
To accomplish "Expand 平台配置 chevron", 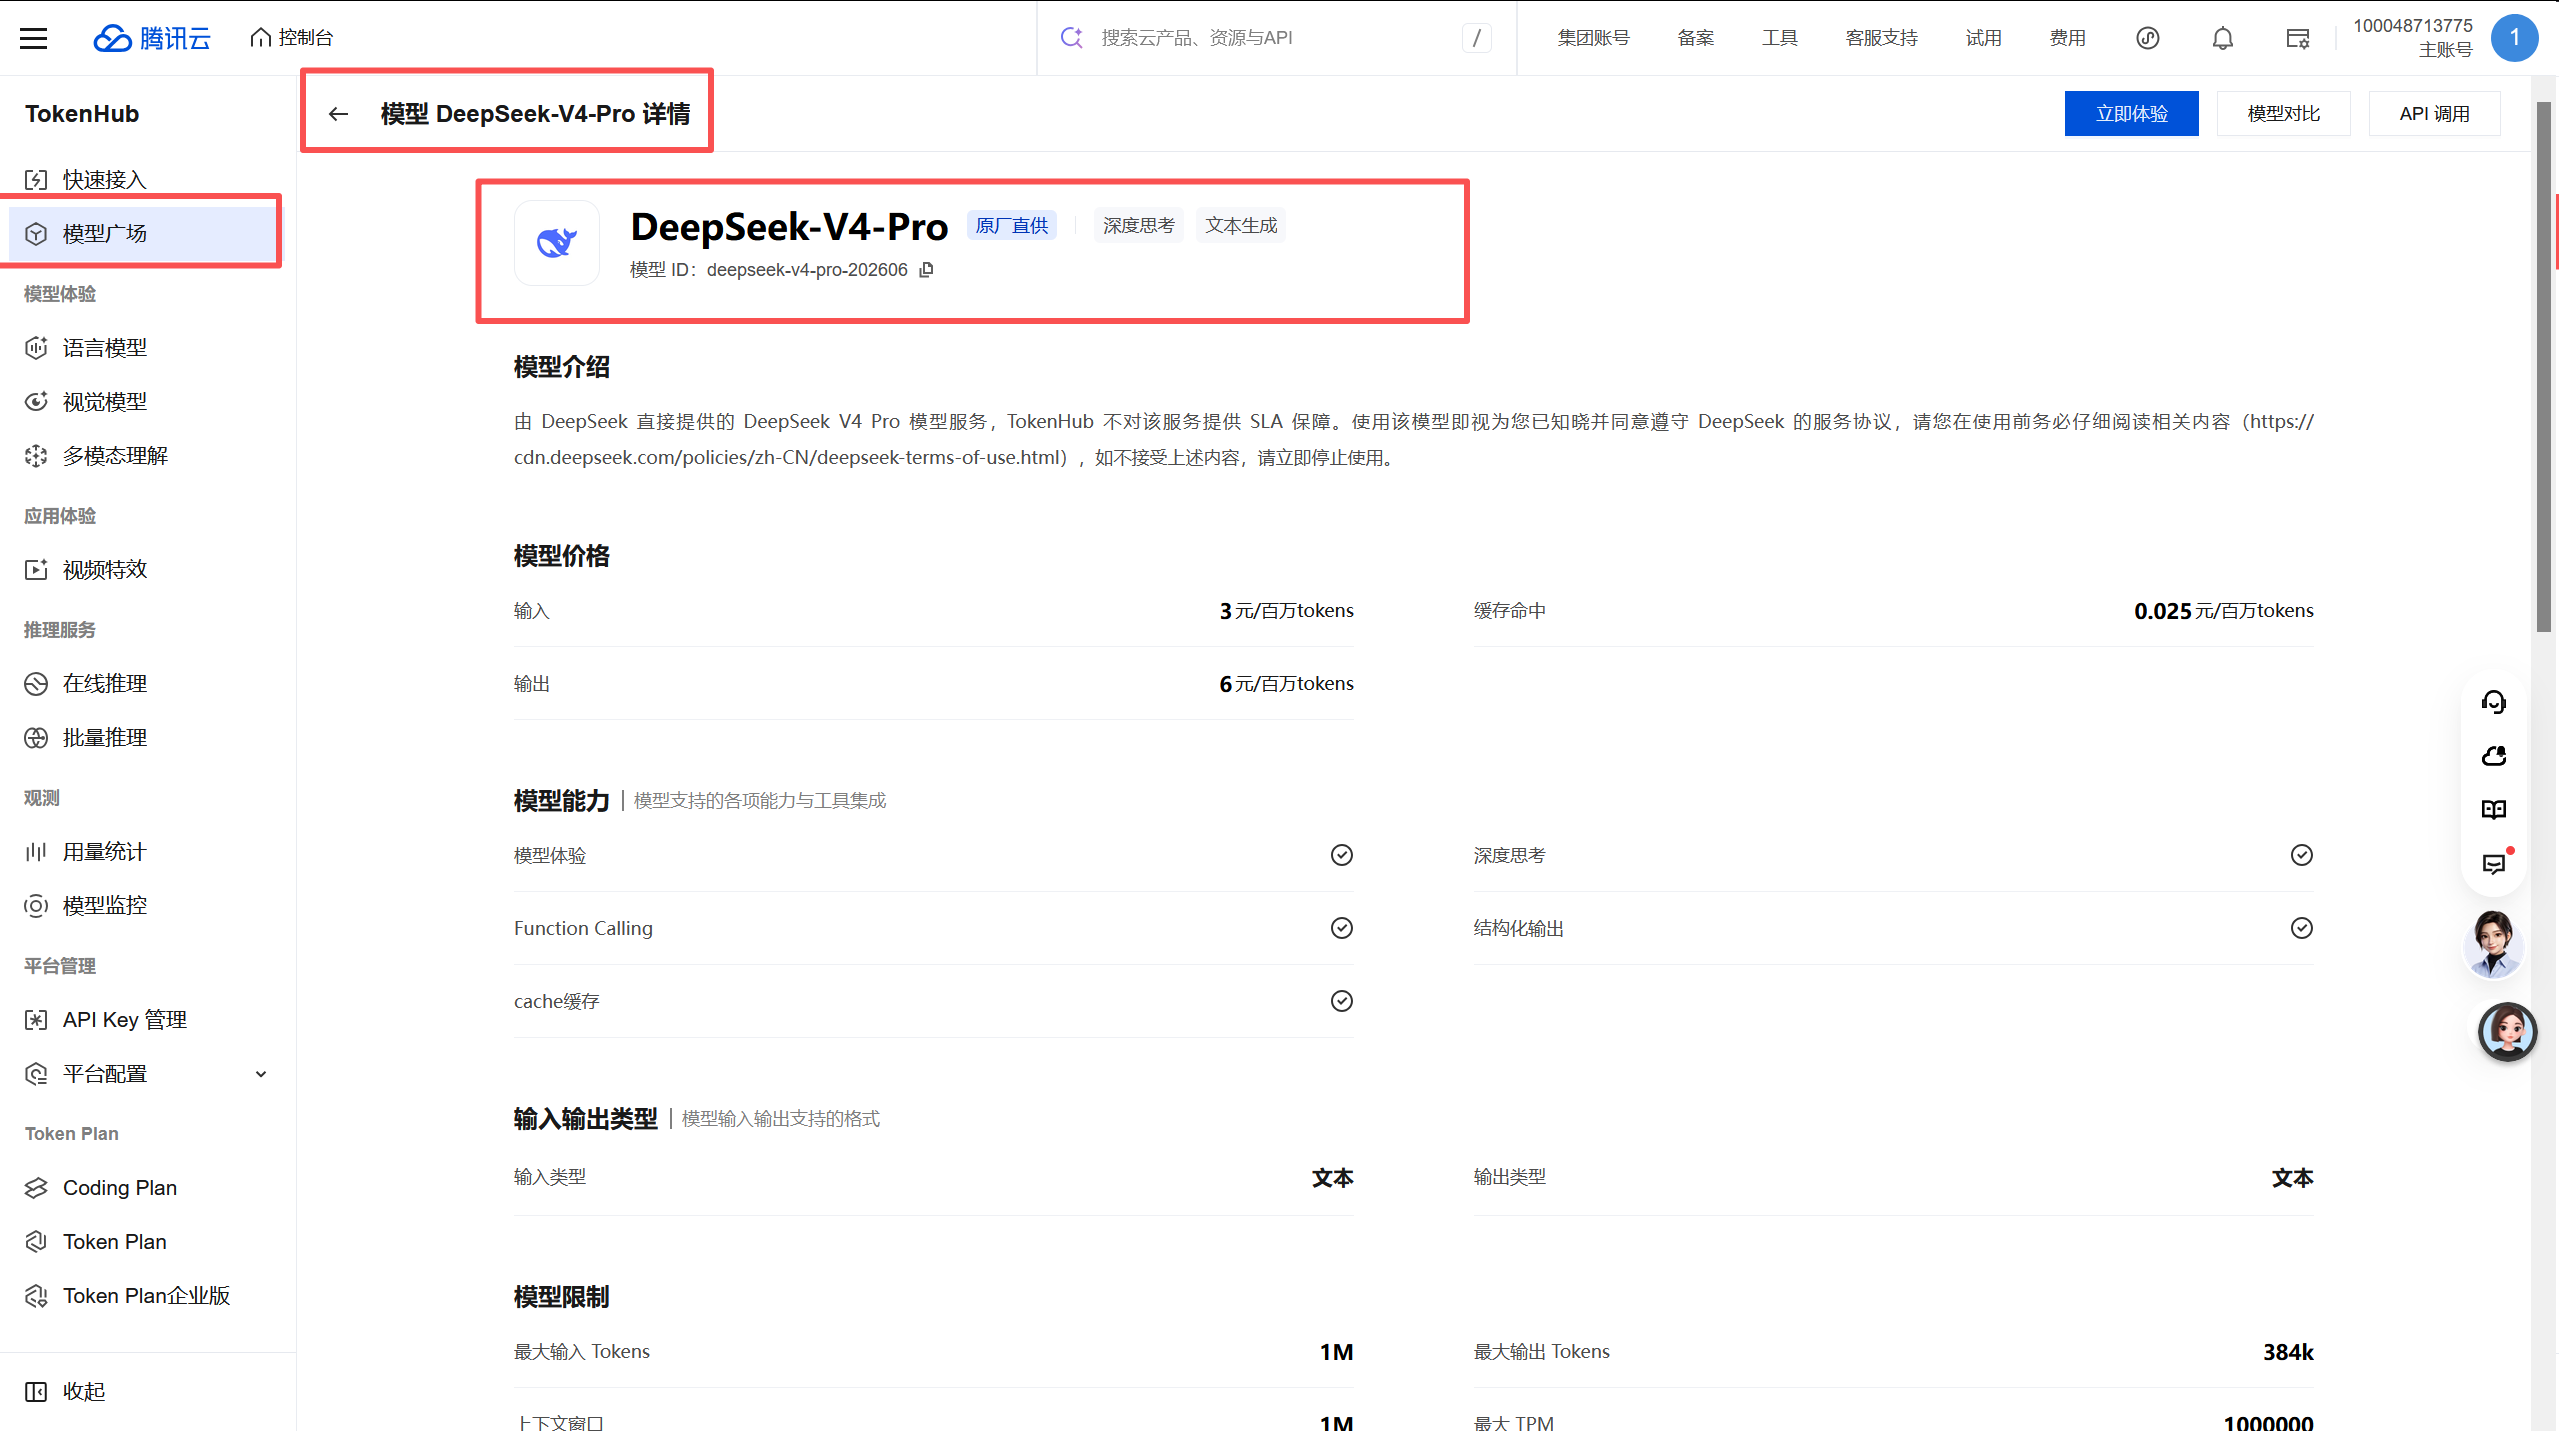I will click(x=261, y=1074).
